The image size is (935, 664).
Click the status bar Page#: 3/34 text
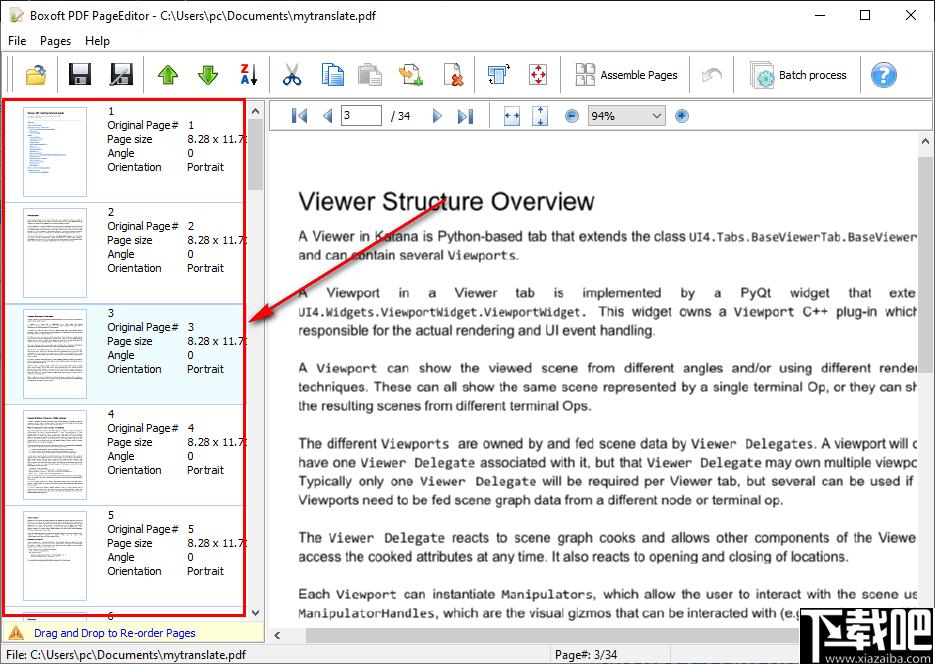[586, 654]
